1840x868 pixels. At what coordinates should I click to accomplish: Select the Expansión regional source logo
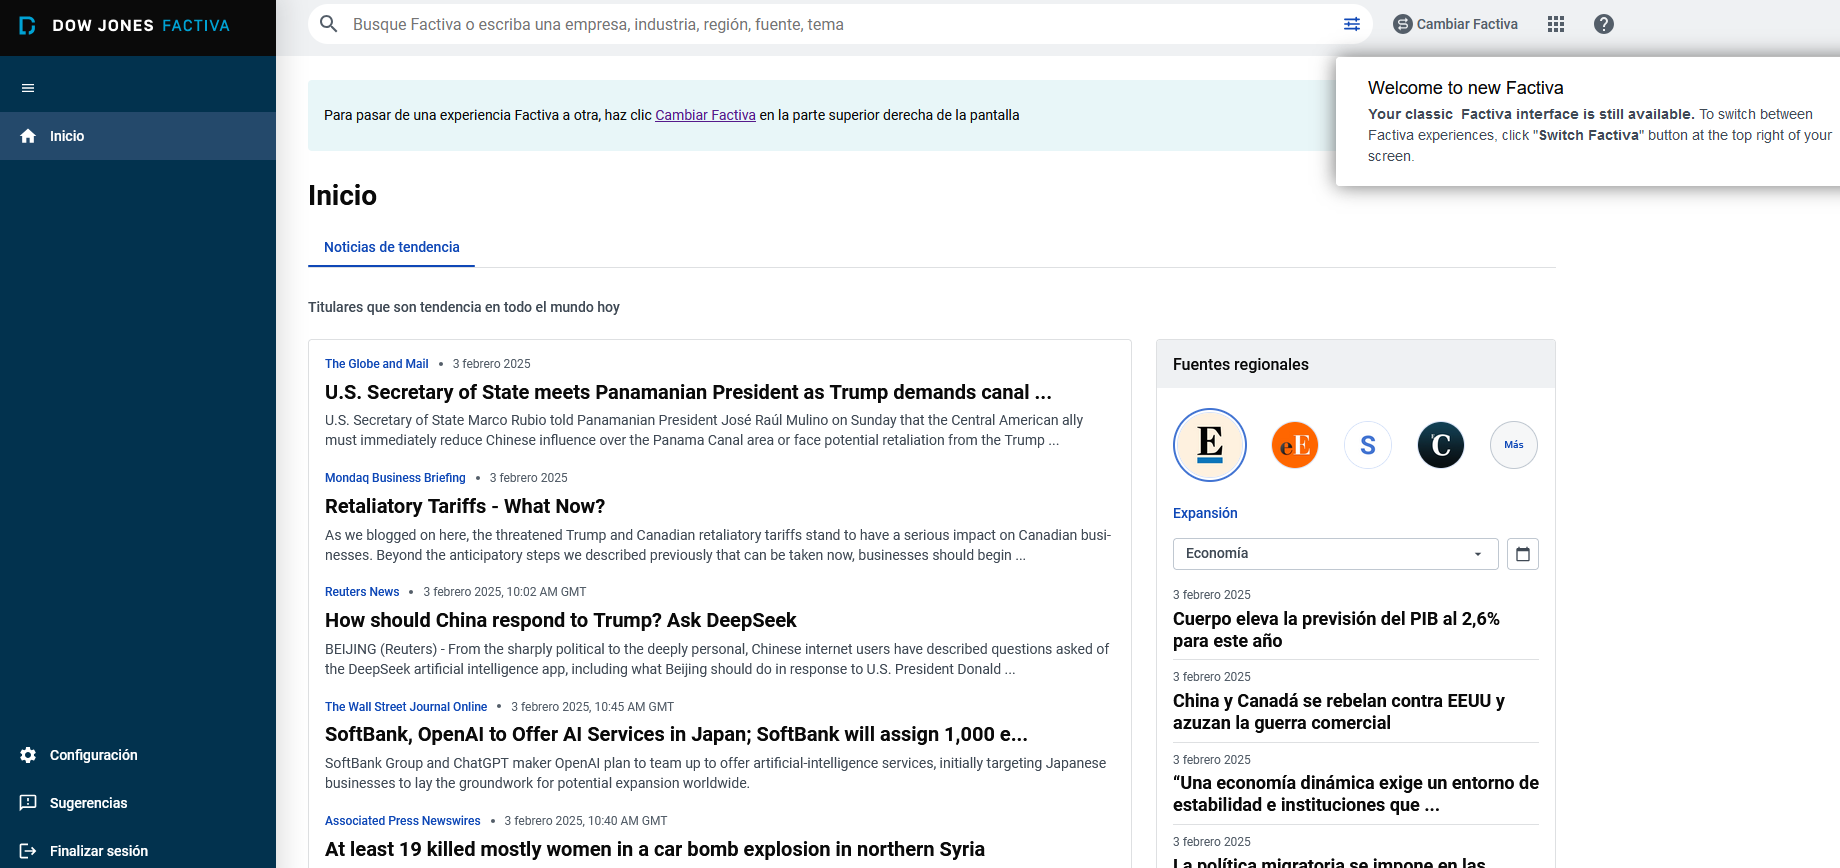click(x=1210, y=445)
